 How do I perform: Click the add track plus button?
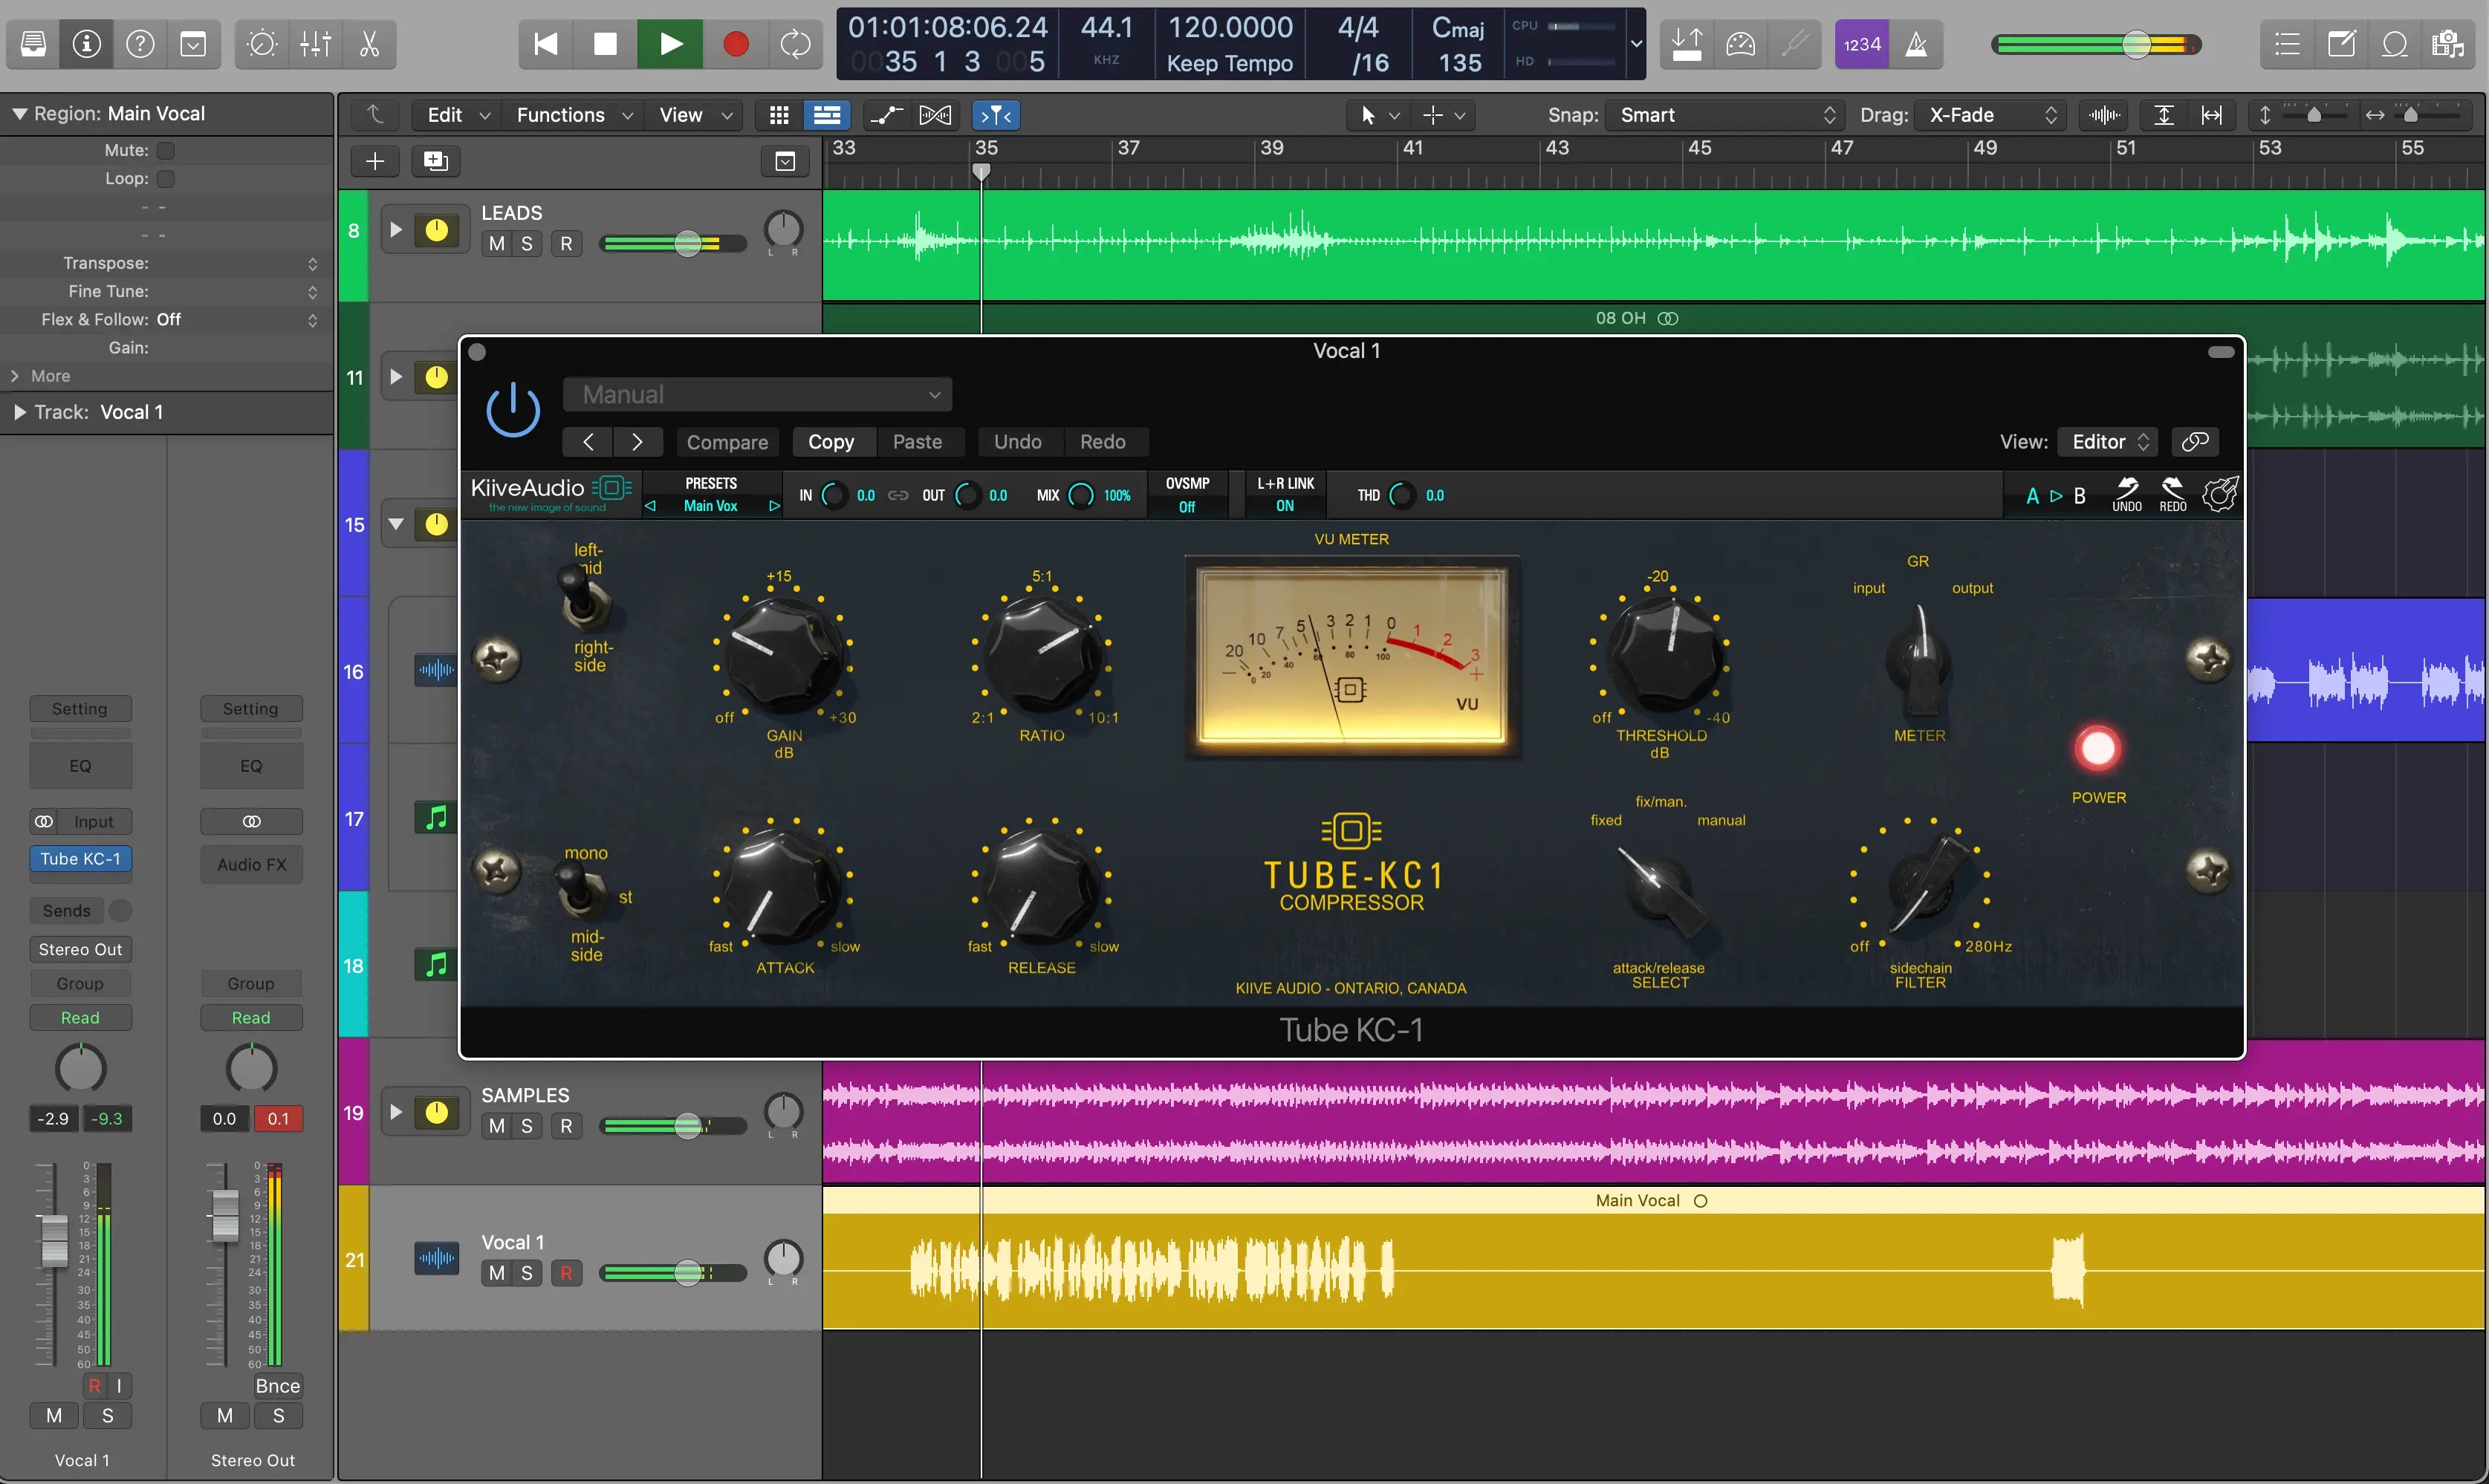tap(375, 161)
